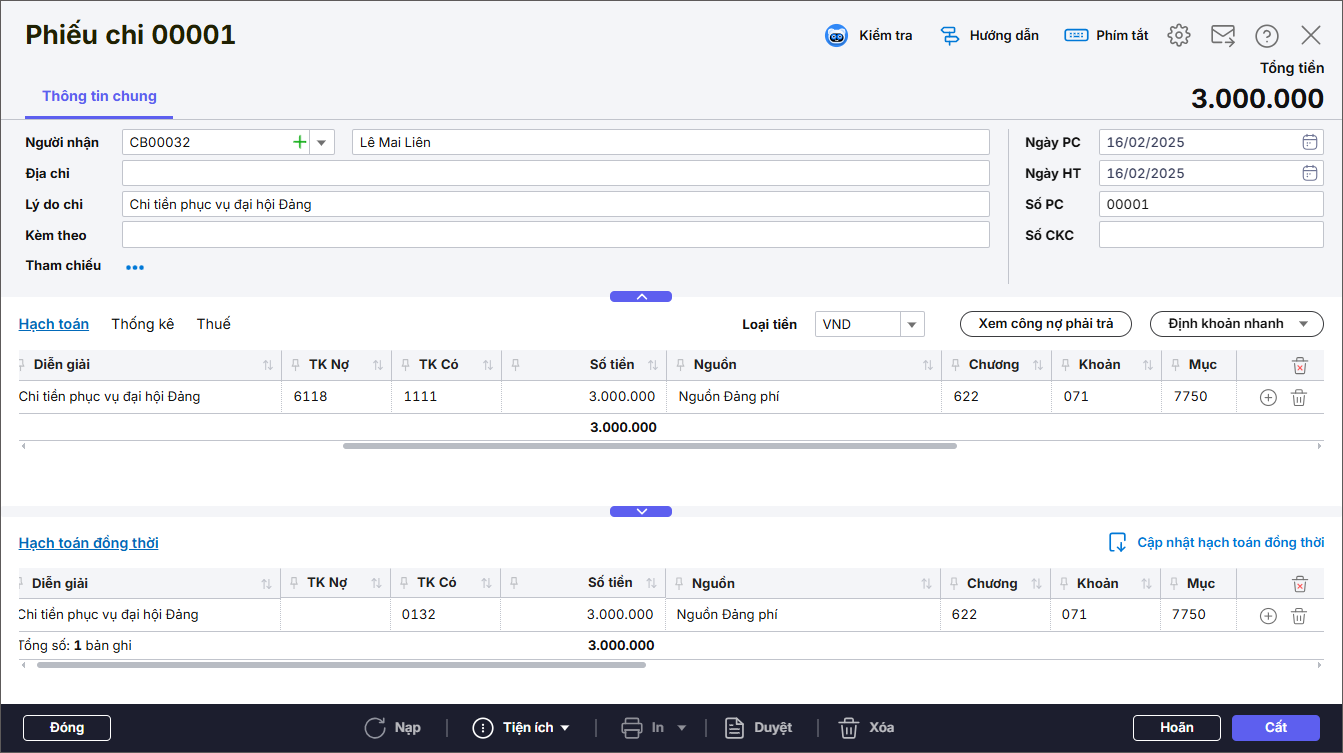Switch to the Thống kê tab
The height and width of the screenshot is (753, 1343).
143,324
